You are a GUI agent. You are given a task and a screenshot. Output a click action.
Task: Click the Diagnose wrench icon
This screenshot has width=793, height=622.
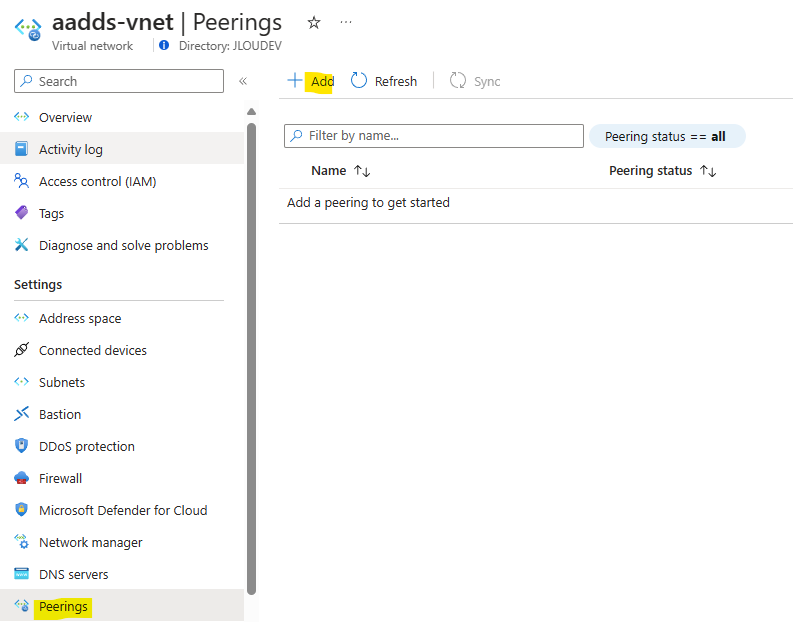click(21, 245)
